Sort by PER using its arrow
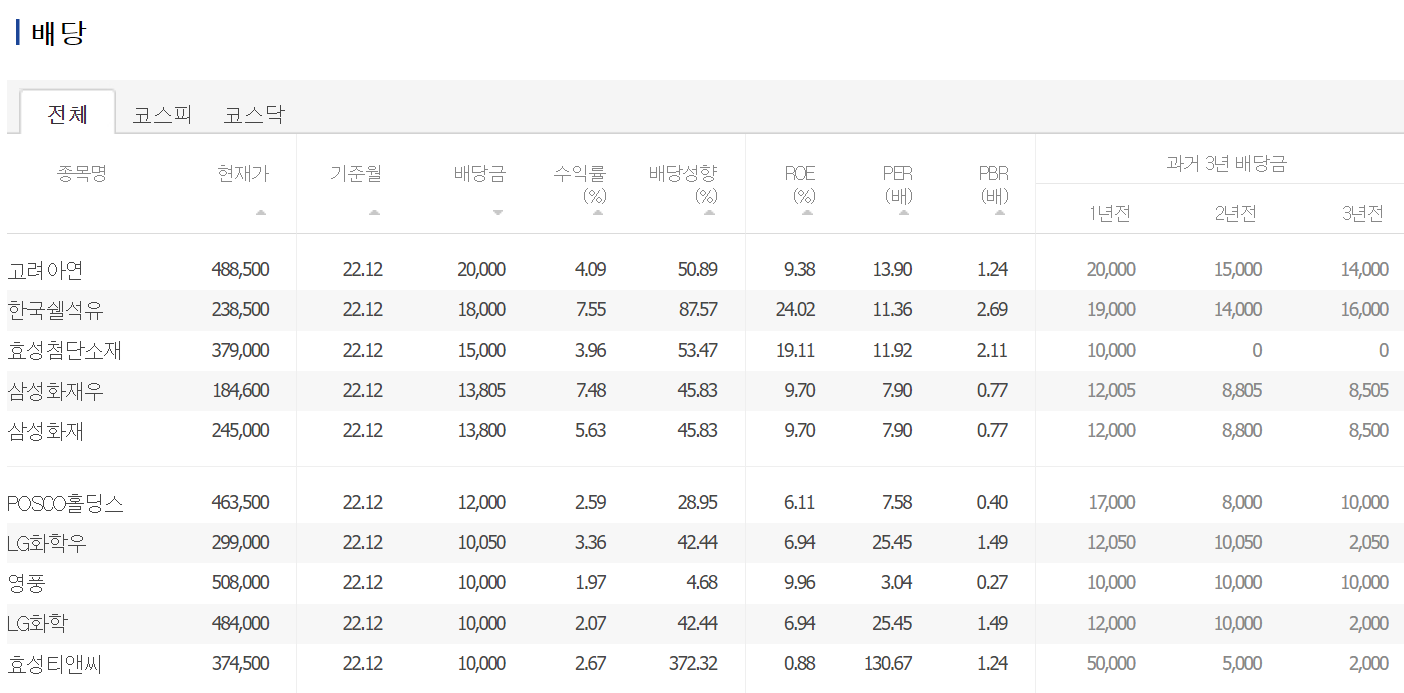The width and height of the screenshot is (1404, 693). pyautogui.click(x=904, y=212)
